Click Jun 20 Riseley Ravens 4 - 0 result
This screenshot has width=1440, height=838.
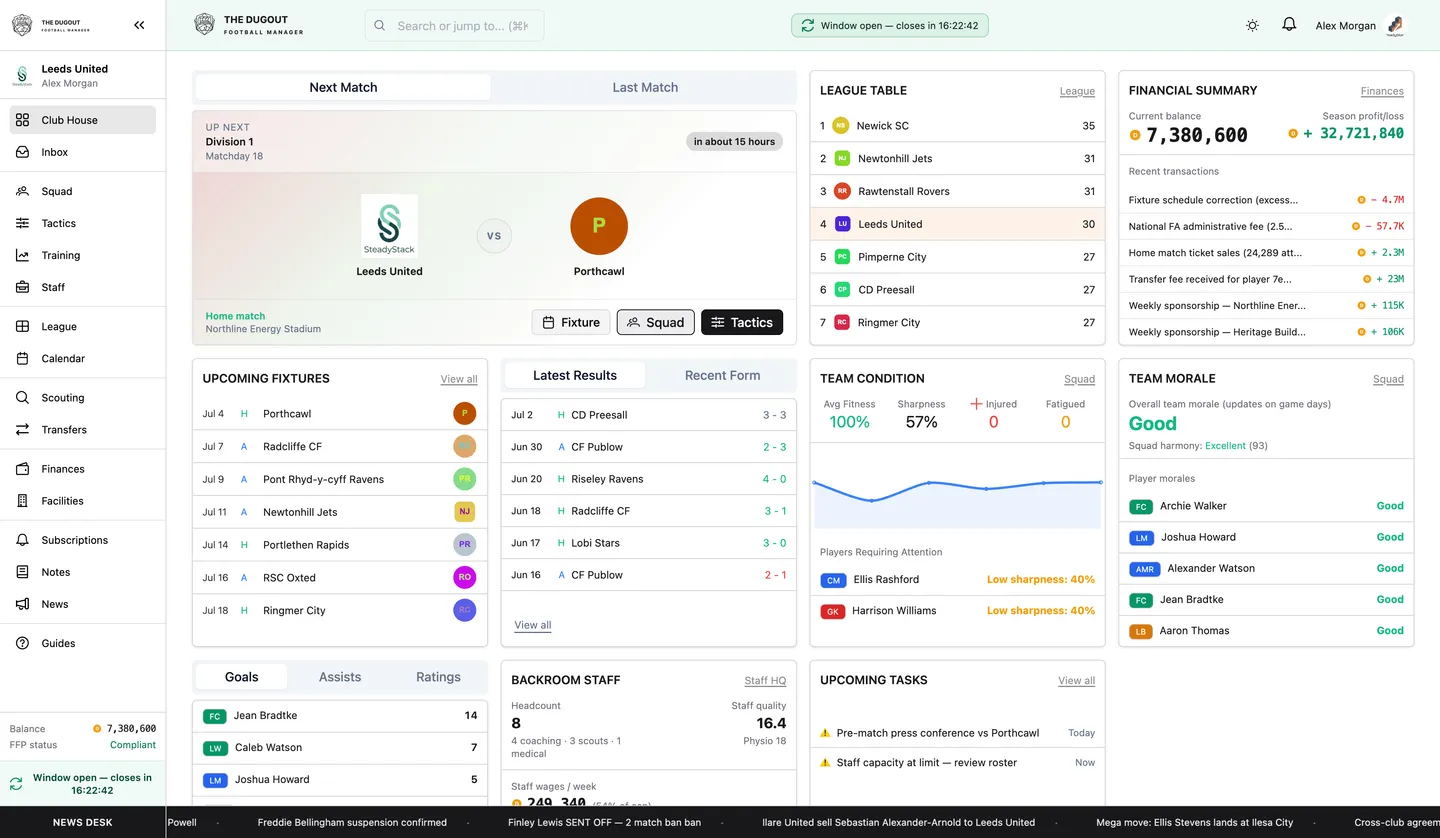click(648, 479)
